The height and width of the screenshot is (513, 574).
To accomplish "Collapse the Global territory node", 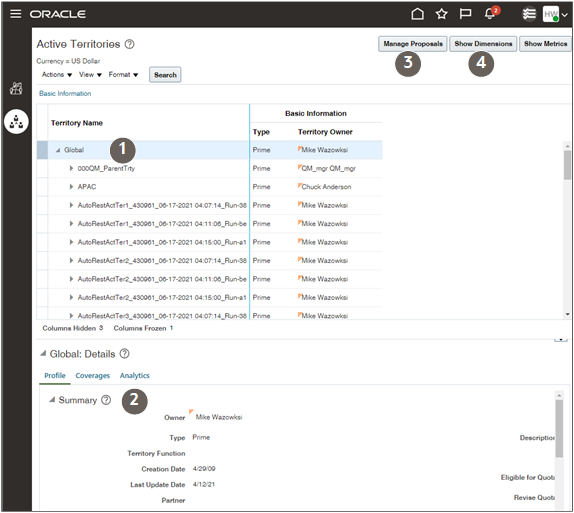I will 58,150.
